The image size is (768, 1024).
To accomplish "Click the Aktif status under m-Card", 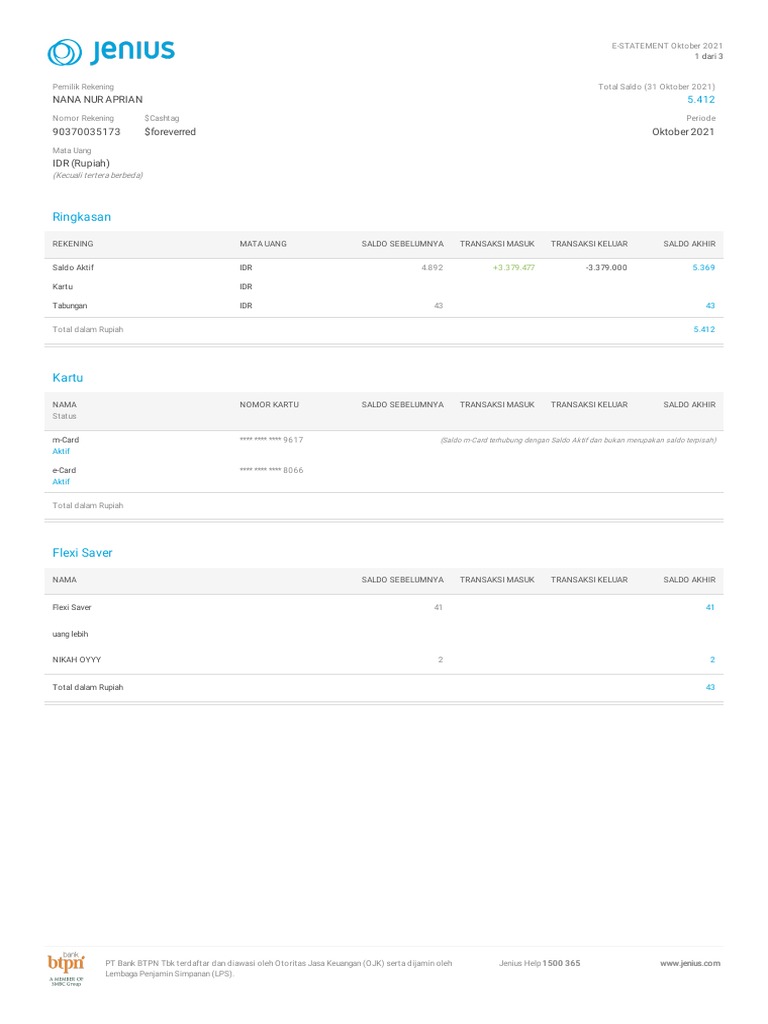I will 61,451.
